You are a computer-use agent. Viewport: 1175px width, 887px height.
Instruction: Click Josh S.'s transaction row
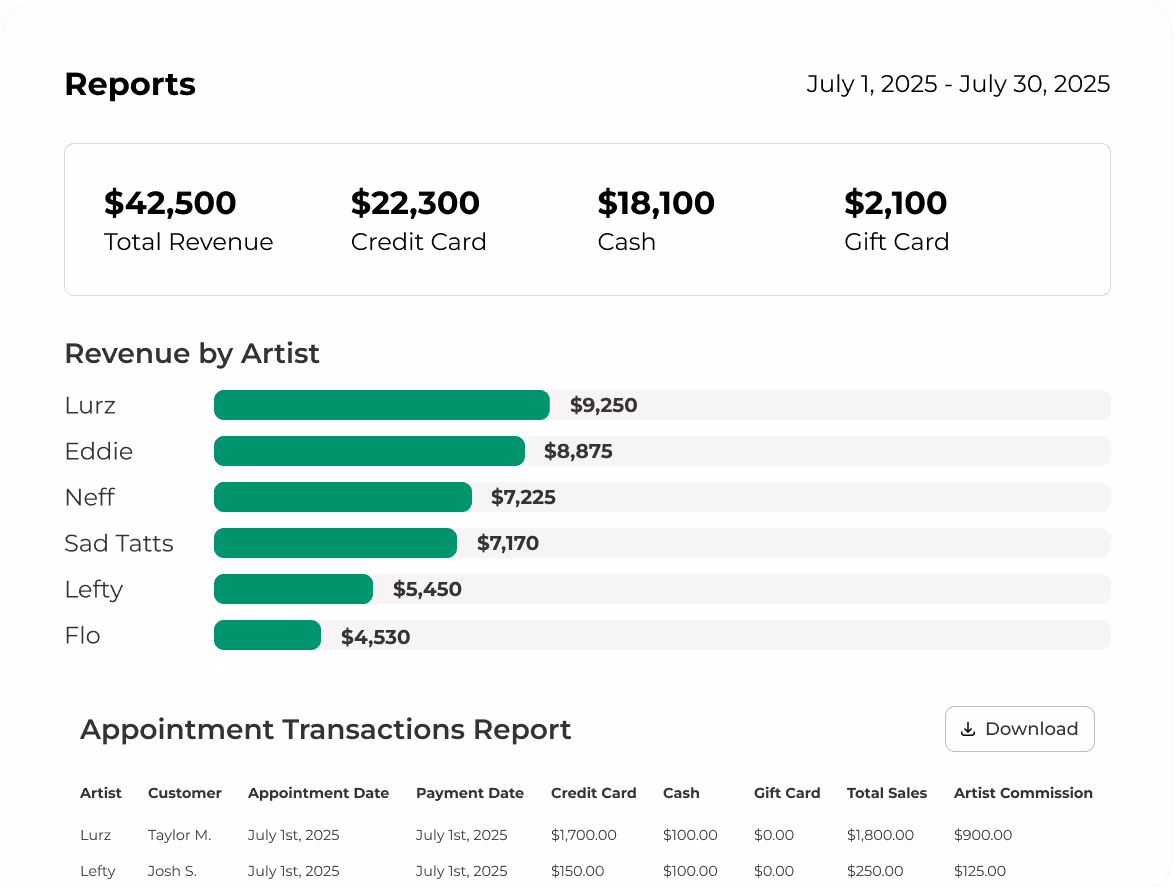pos(170,871)
